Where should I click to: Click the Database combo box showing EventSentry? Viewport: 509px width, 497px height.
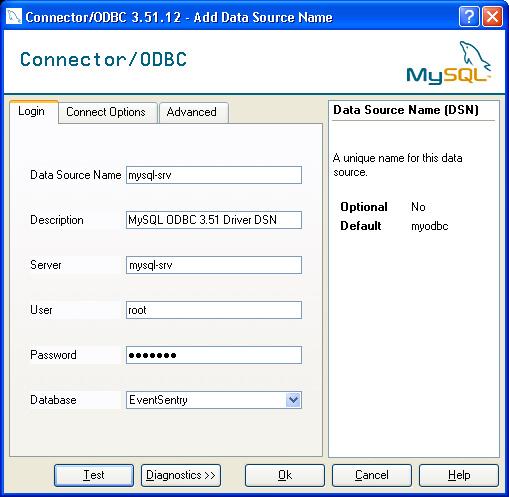pos(214,400)
